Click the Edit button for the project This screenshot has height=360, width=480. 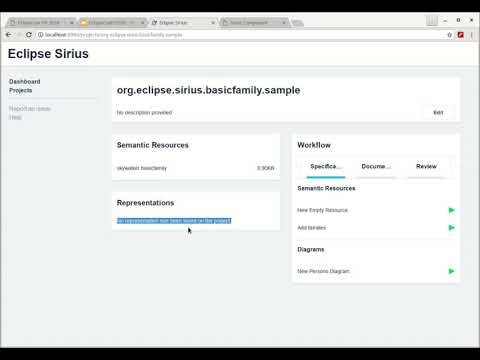[x=438, y=112]
